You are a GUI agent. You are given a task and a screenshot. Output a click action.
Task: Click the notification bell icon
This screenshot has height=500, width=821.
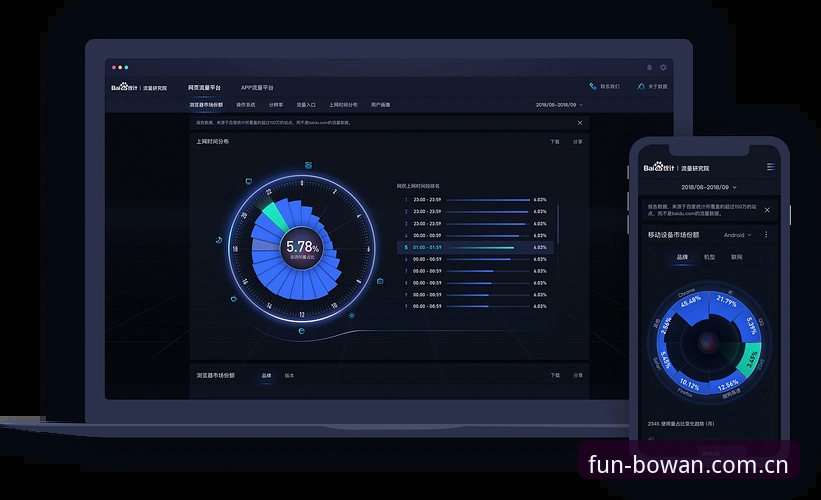tap(649, 68)
